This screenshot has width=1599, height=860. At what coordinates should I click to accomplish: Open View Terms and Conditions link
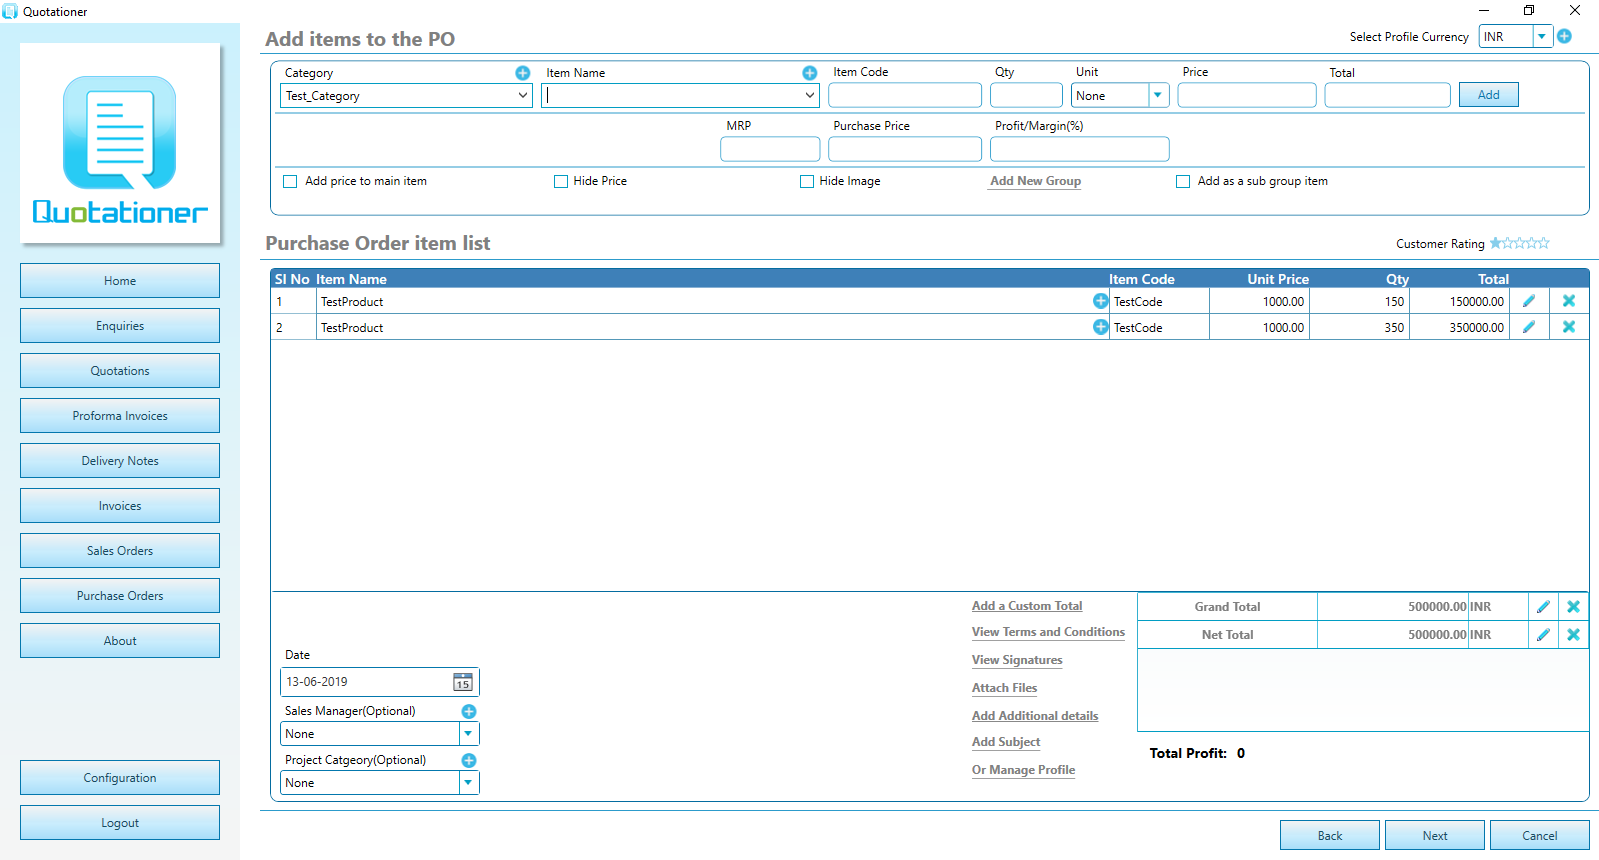pos(1048,632)
